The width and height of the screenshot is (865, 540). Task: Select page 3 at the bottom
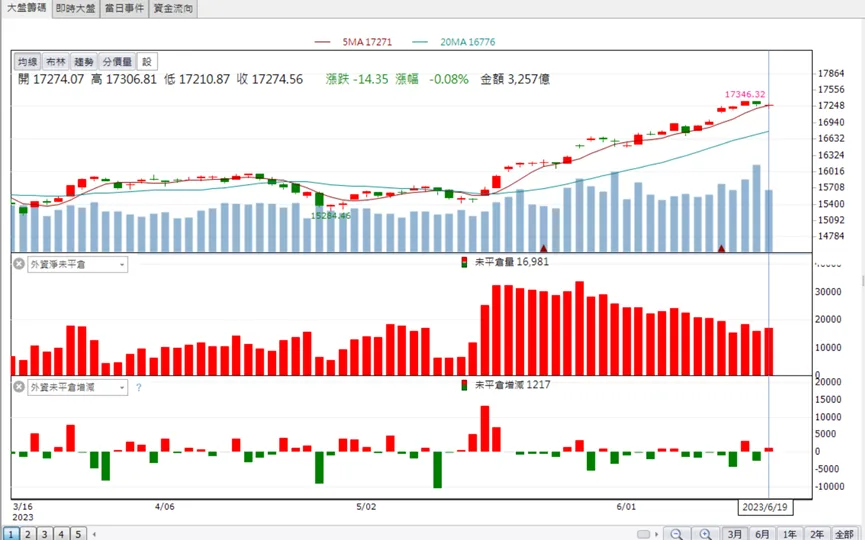(x=45, y=534)
